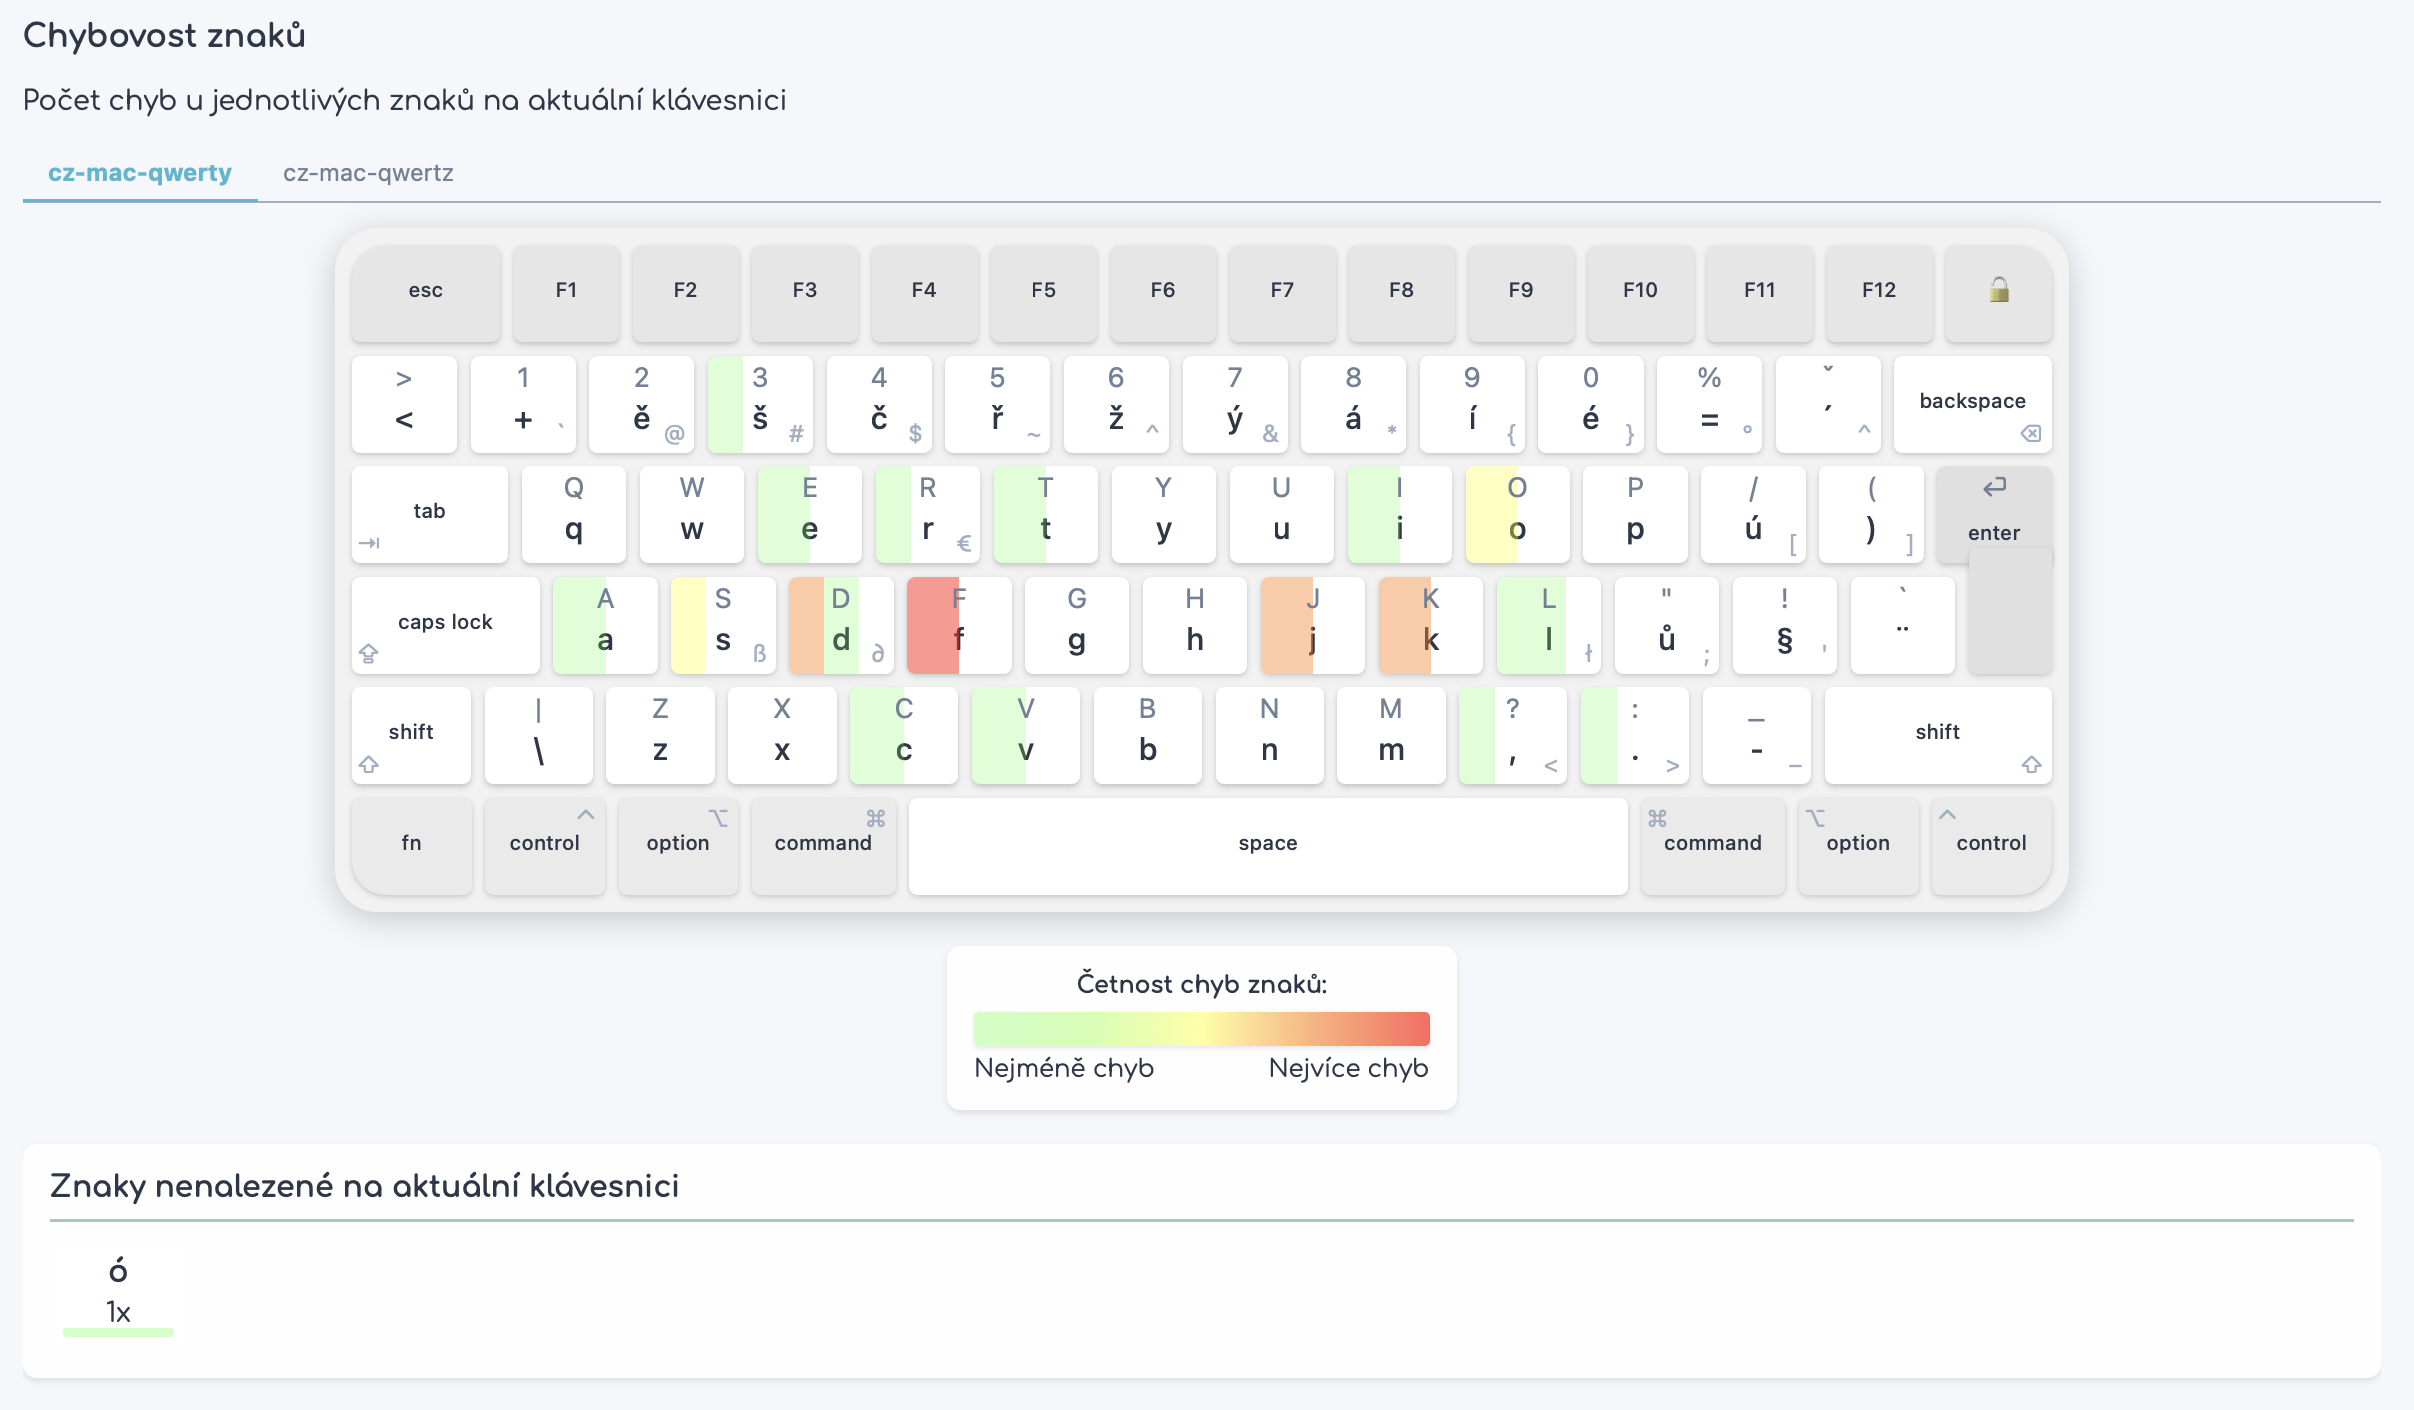Toggle the caps lock key
Viewport: 2414px width, 1410px height.
point(445,624)
